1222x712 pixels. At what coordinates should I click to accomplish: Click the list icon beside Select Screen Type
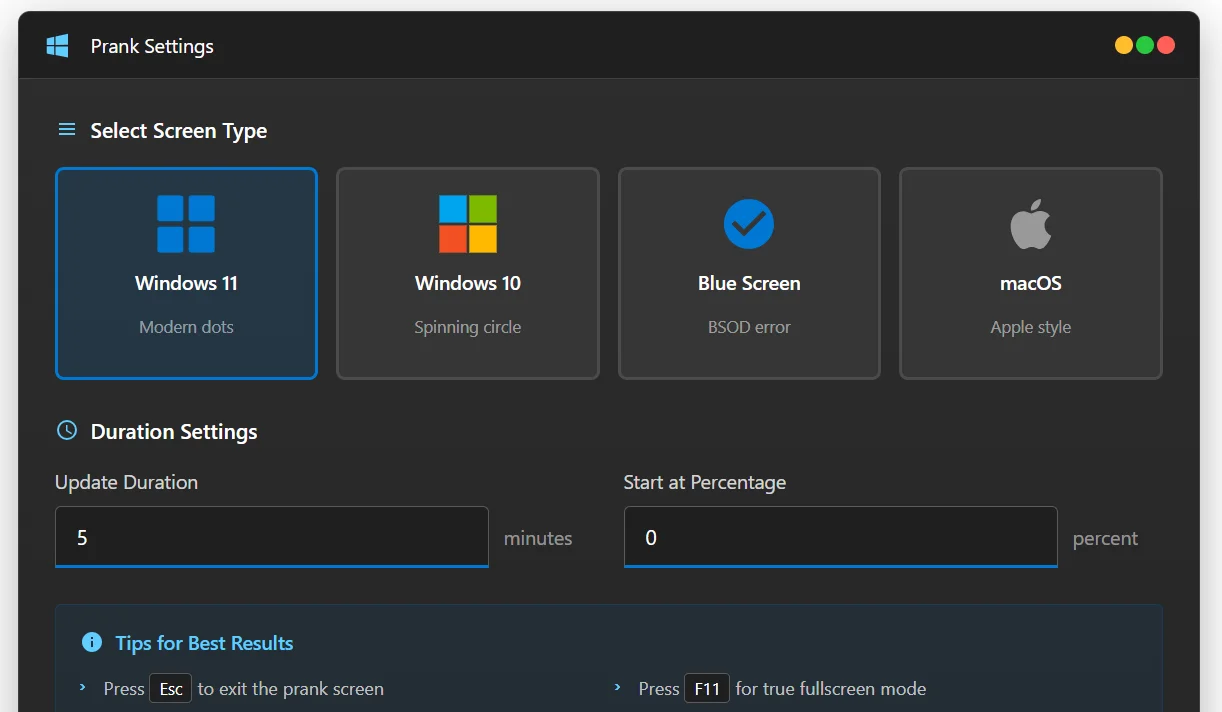click(x=67, y=130)
